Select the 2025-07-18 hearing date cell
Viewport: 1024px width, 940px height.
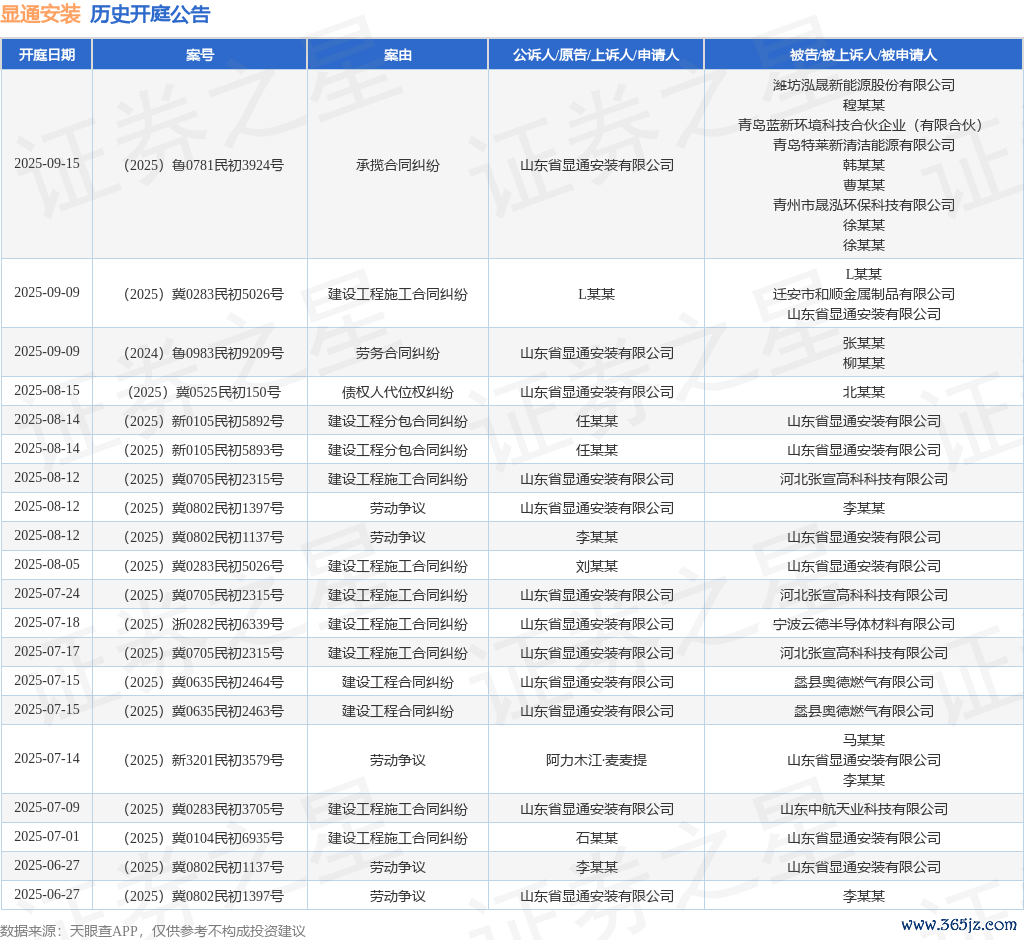click(46, 623)
